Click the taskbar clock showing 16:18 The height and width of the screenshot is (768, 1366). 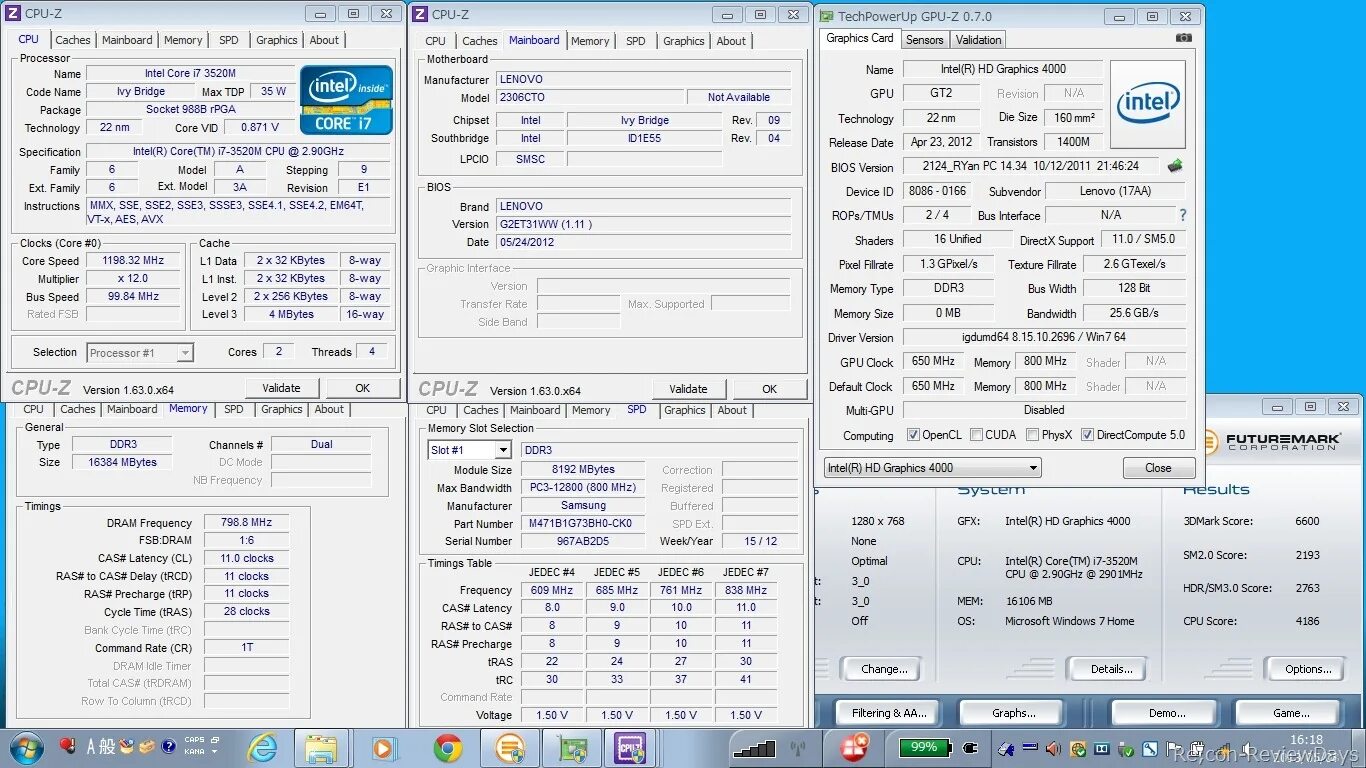point(1306,740)
